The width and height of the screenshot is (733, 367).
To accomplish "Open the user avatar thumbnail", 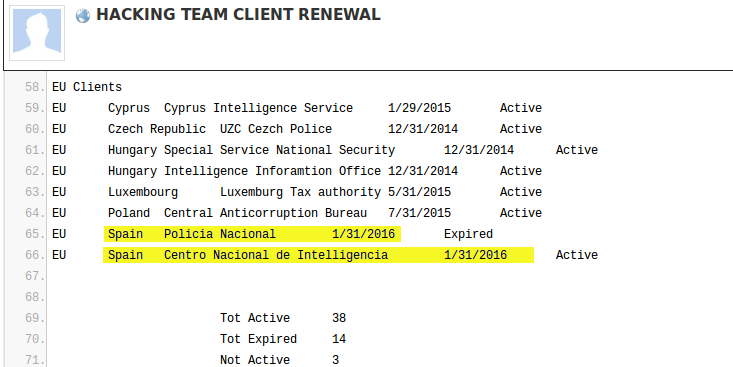I will tap(37, 33).
